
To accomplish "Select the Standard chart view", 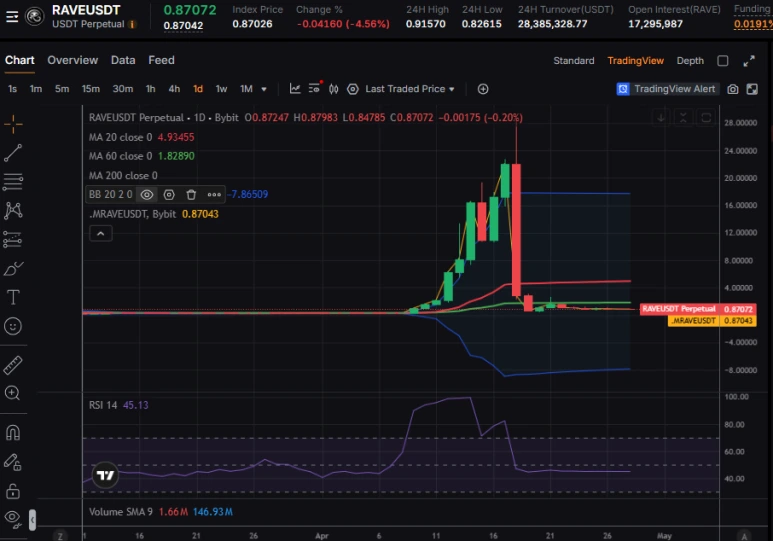I will point(573,61).
